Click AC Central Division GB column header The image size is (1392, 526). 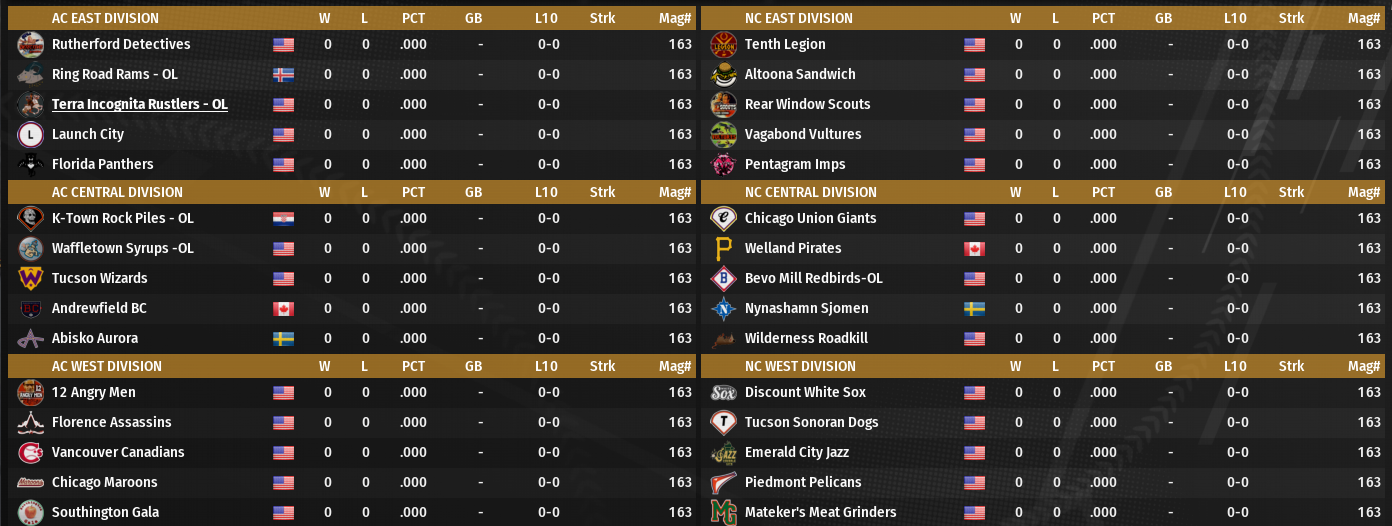473,192
